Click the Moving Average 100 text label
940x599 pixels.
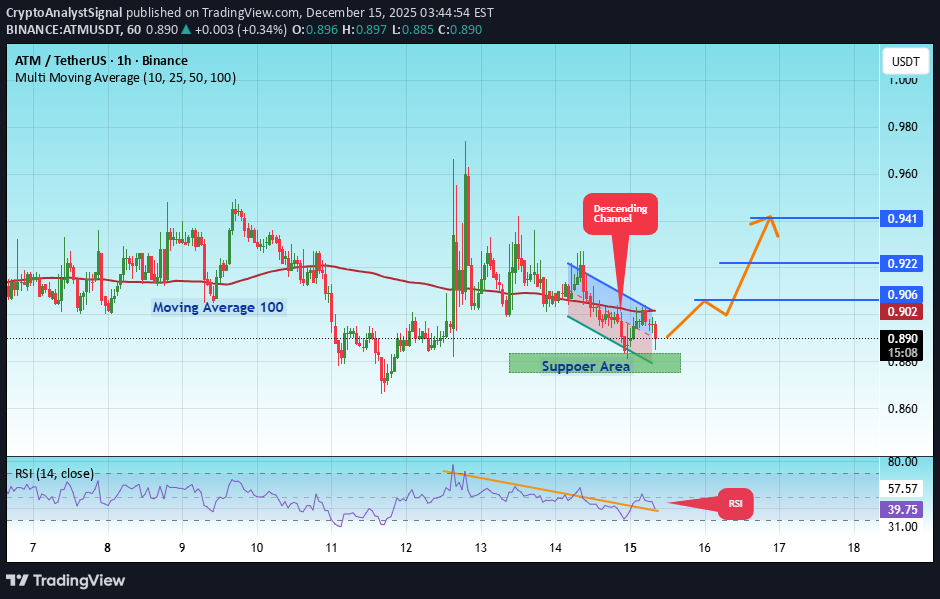point(217,307)
